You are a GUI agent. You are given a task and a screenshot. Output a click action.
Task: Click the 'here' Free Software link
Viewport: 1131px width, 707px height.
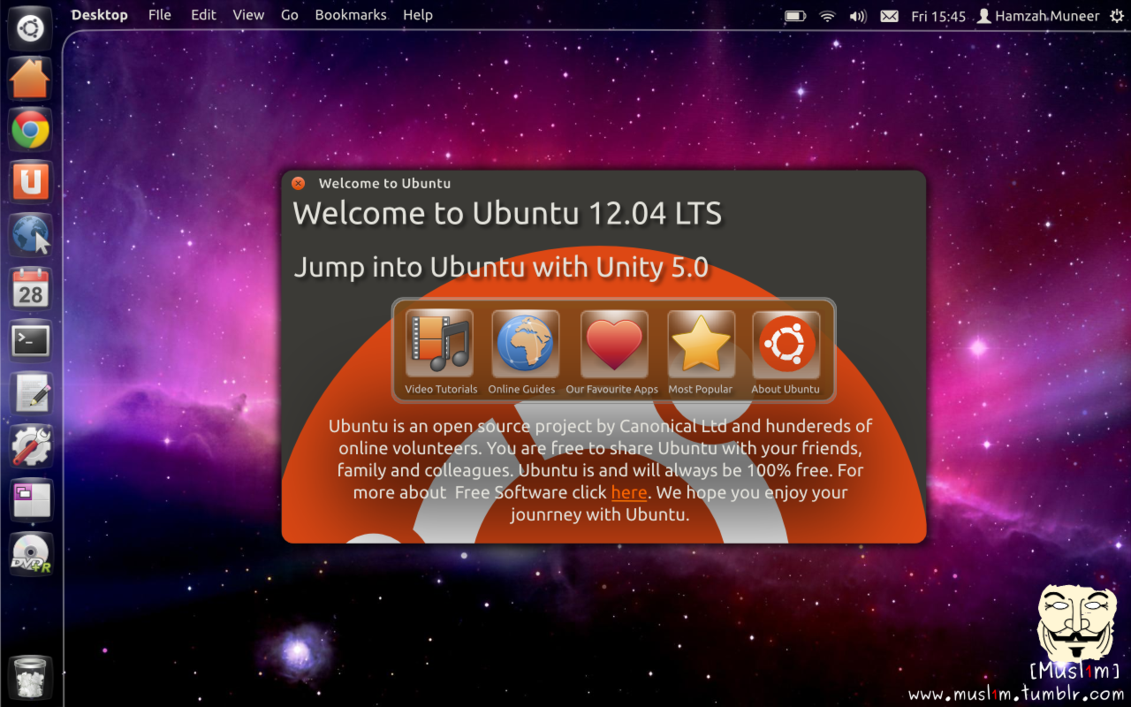tap(629, 492)
